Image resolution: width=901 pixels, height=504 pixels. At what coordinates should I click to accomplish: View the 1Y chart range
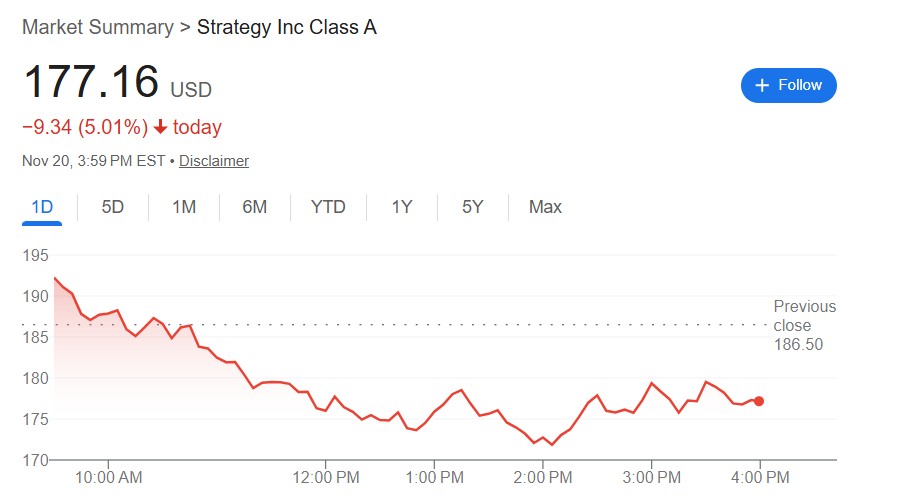[401, 207]
